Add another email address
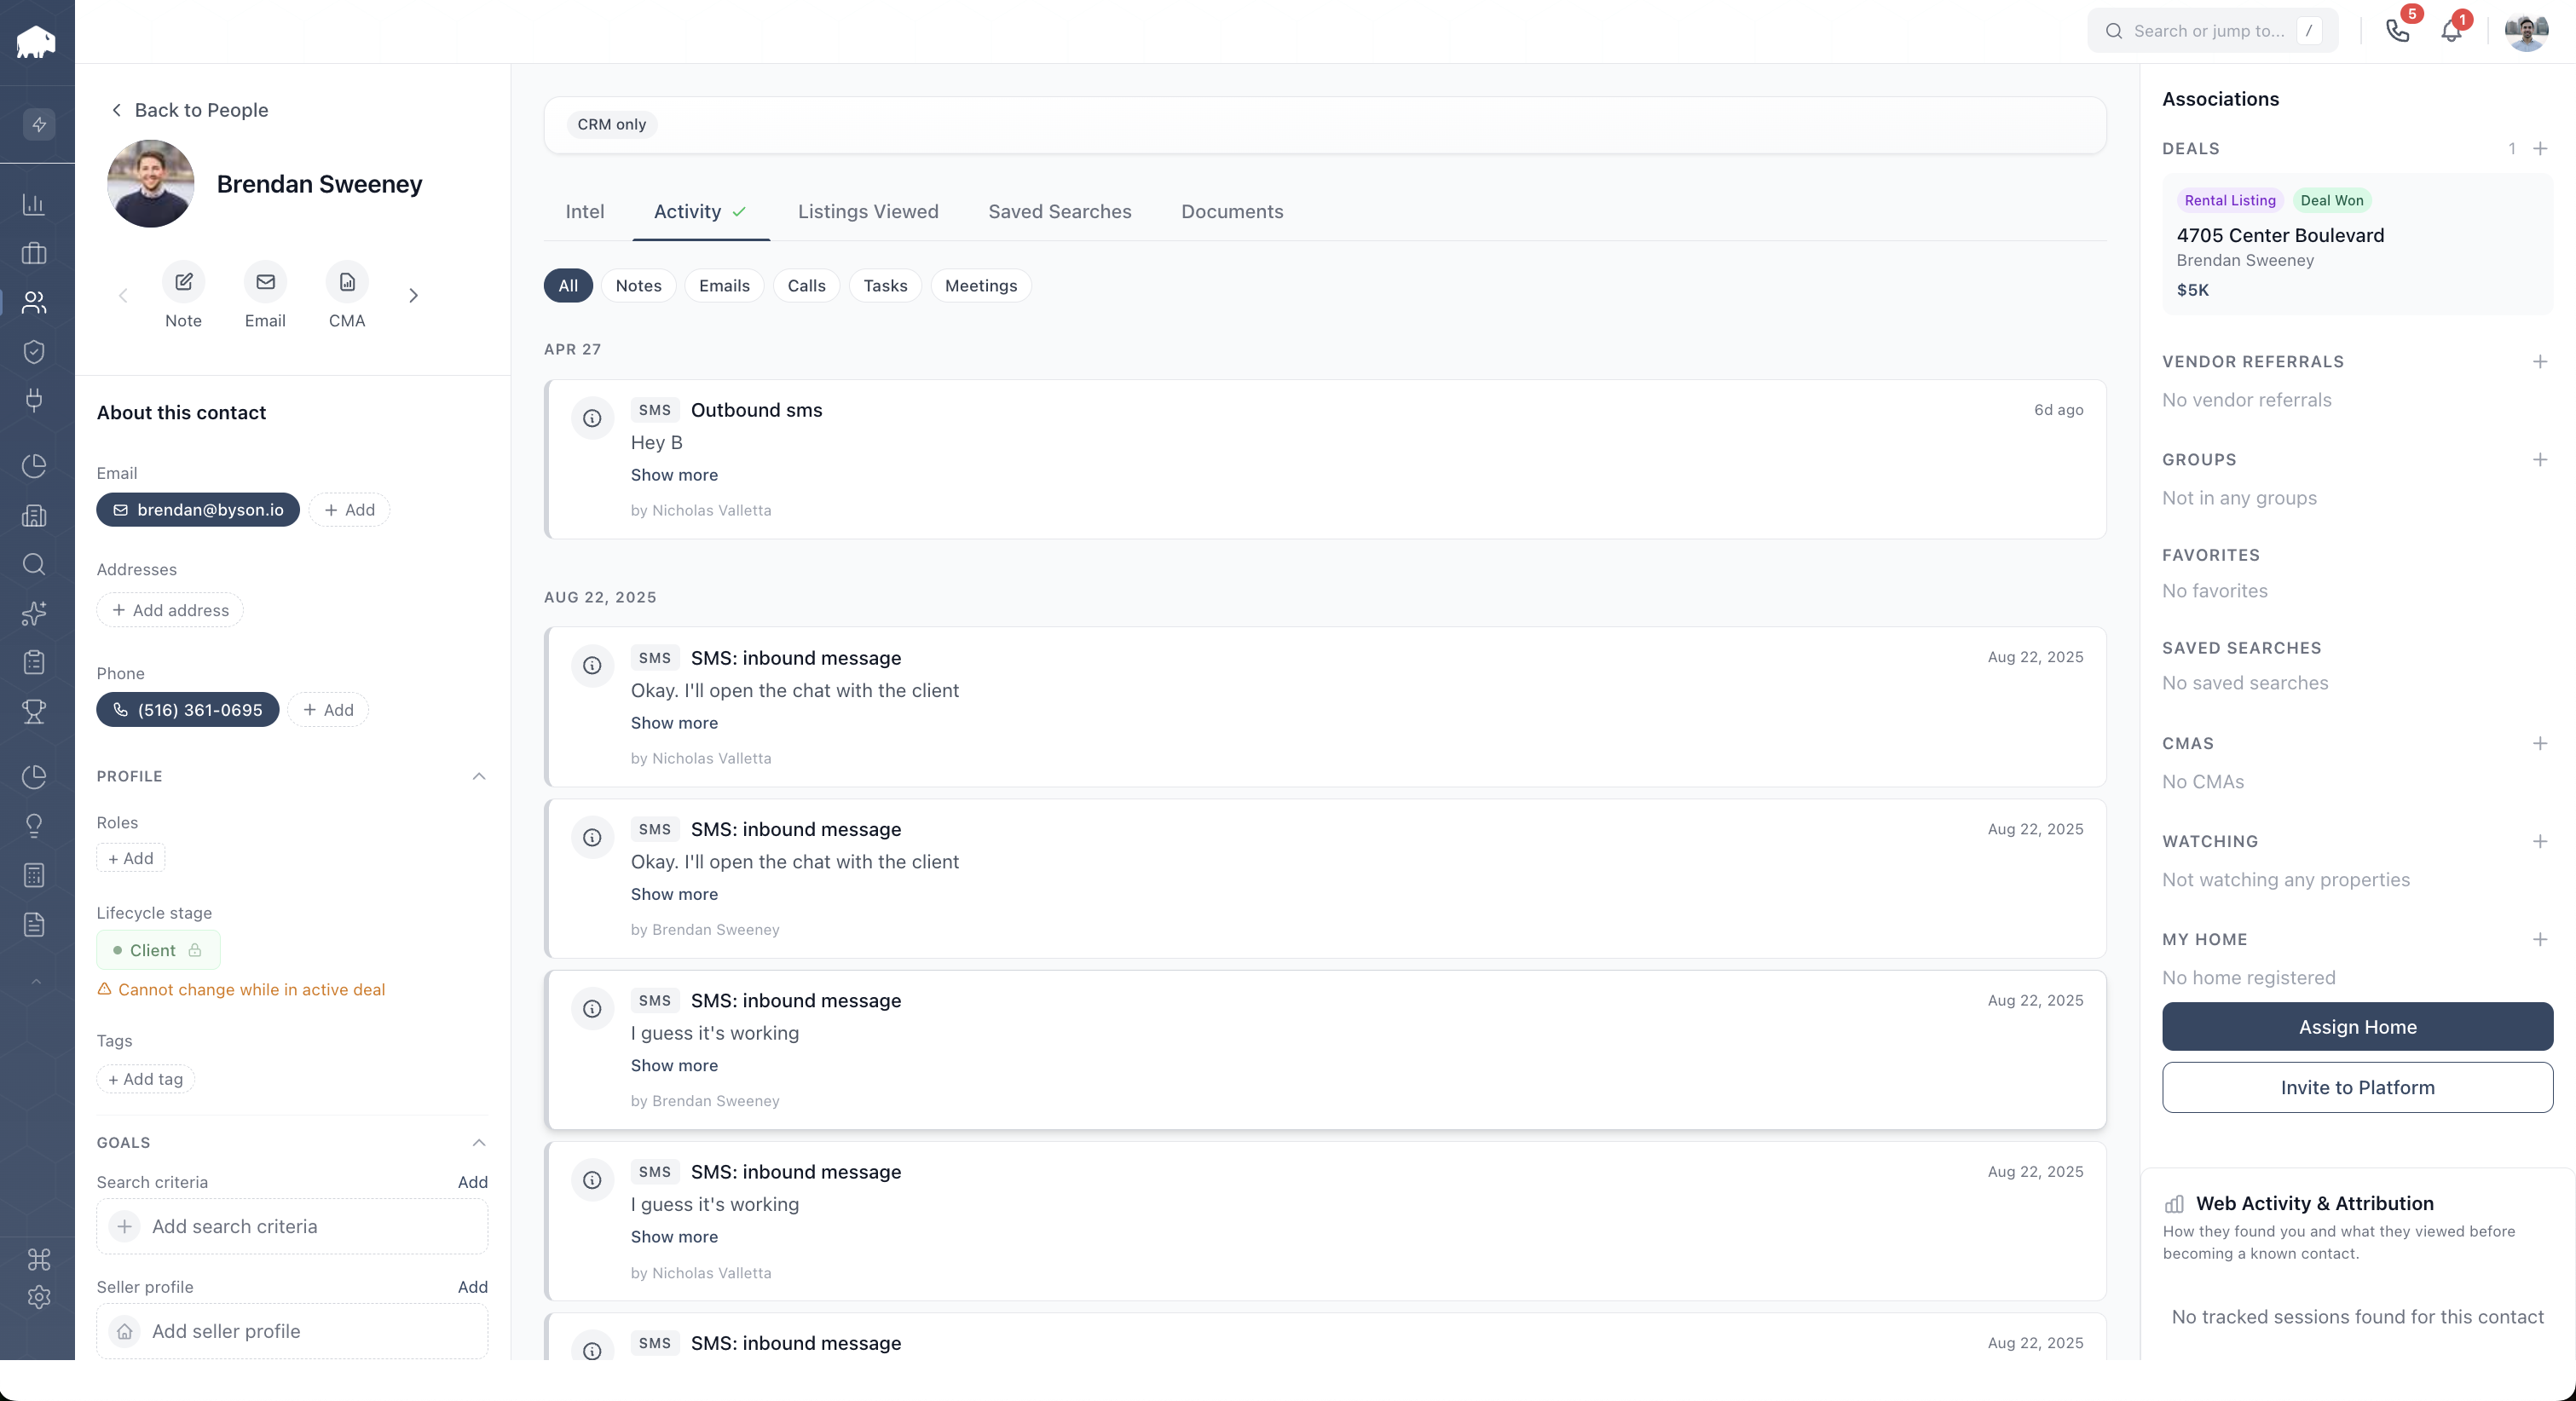 [349, 510]
